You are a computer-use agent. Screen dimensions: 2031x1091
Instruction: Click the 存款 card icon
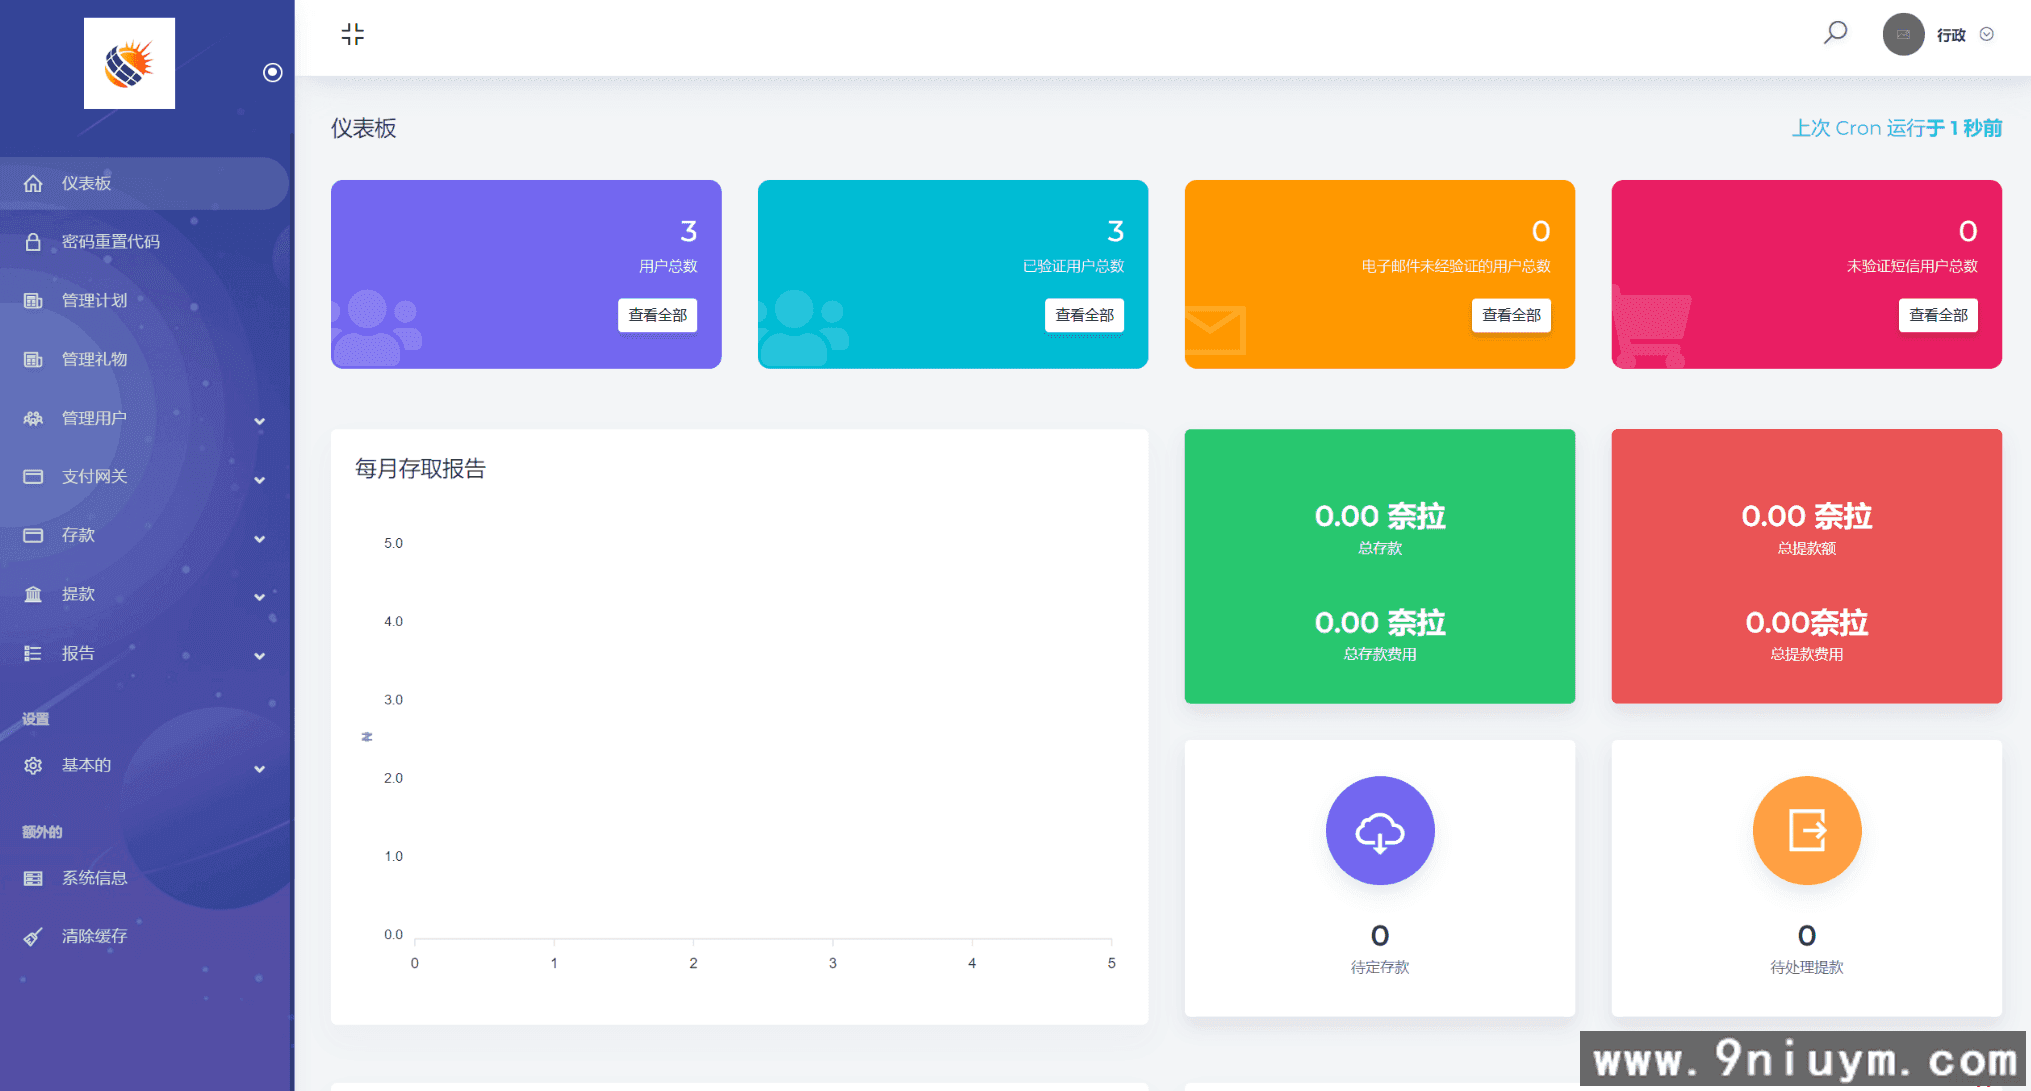pyautogui.click(x=33, y=535)
